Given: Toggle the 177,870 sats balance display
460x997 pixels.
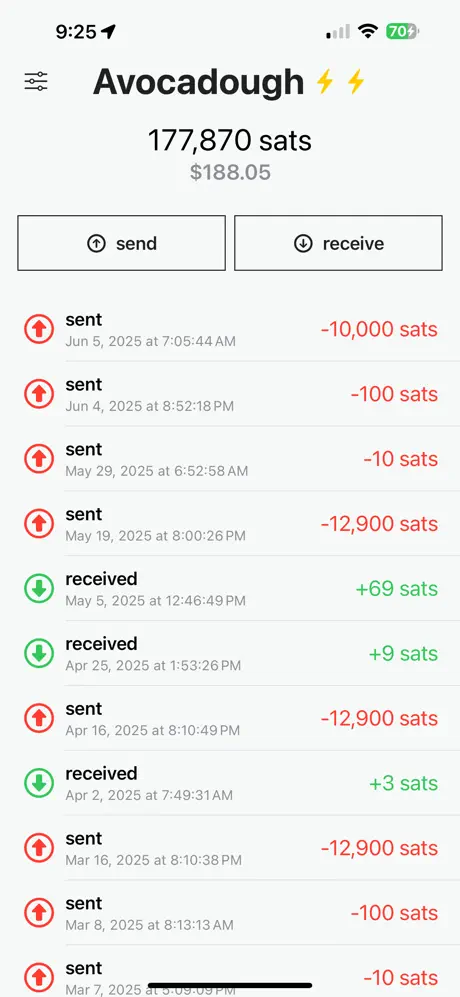Looking at the screenshot, I should point(230,140).
